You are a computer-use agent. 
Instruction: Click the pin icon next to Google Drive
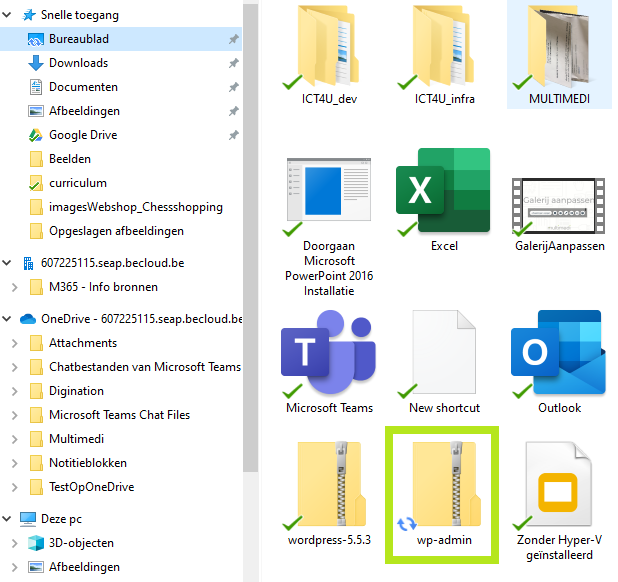(x=234, y=135)
